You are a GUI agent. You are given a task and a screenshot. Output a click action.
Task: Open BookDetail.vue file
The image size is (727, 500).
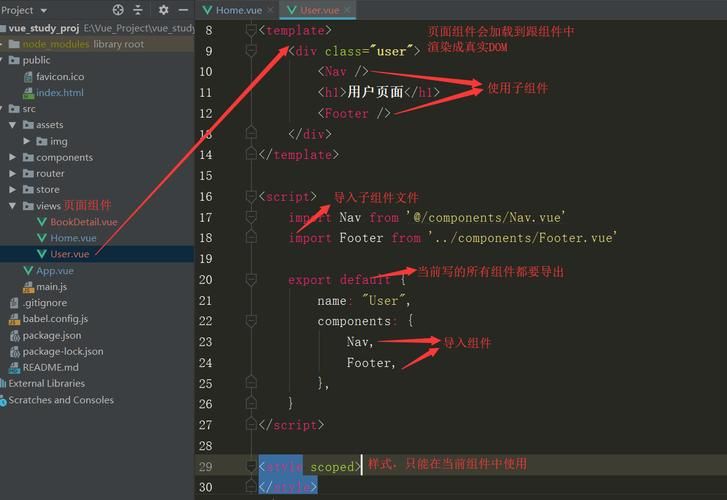(83, 222)
